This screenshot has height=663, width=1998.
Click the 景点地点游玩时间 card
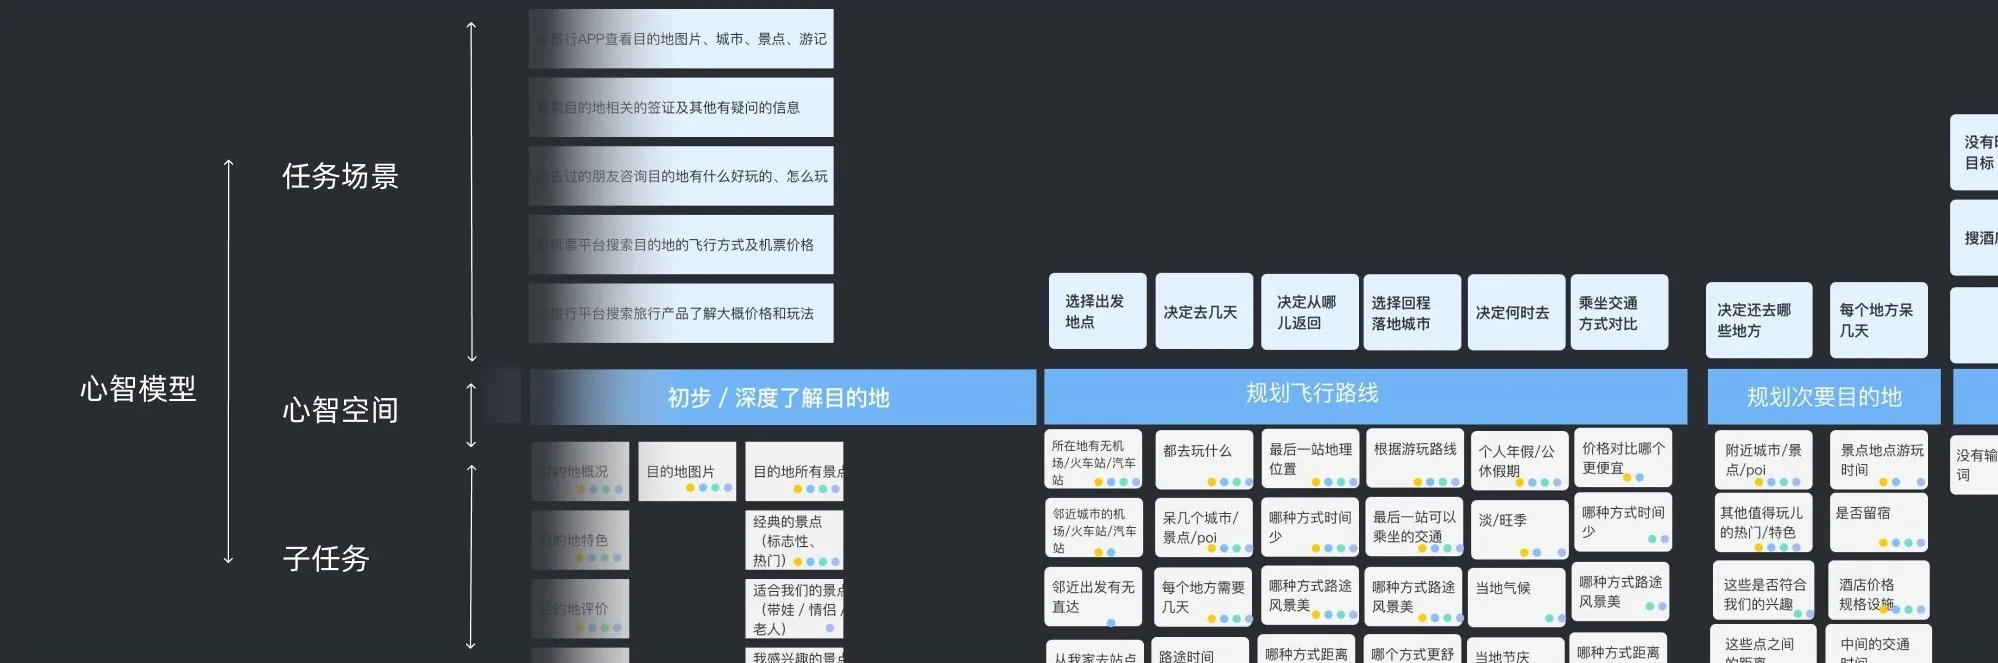tap(1880, 459)
